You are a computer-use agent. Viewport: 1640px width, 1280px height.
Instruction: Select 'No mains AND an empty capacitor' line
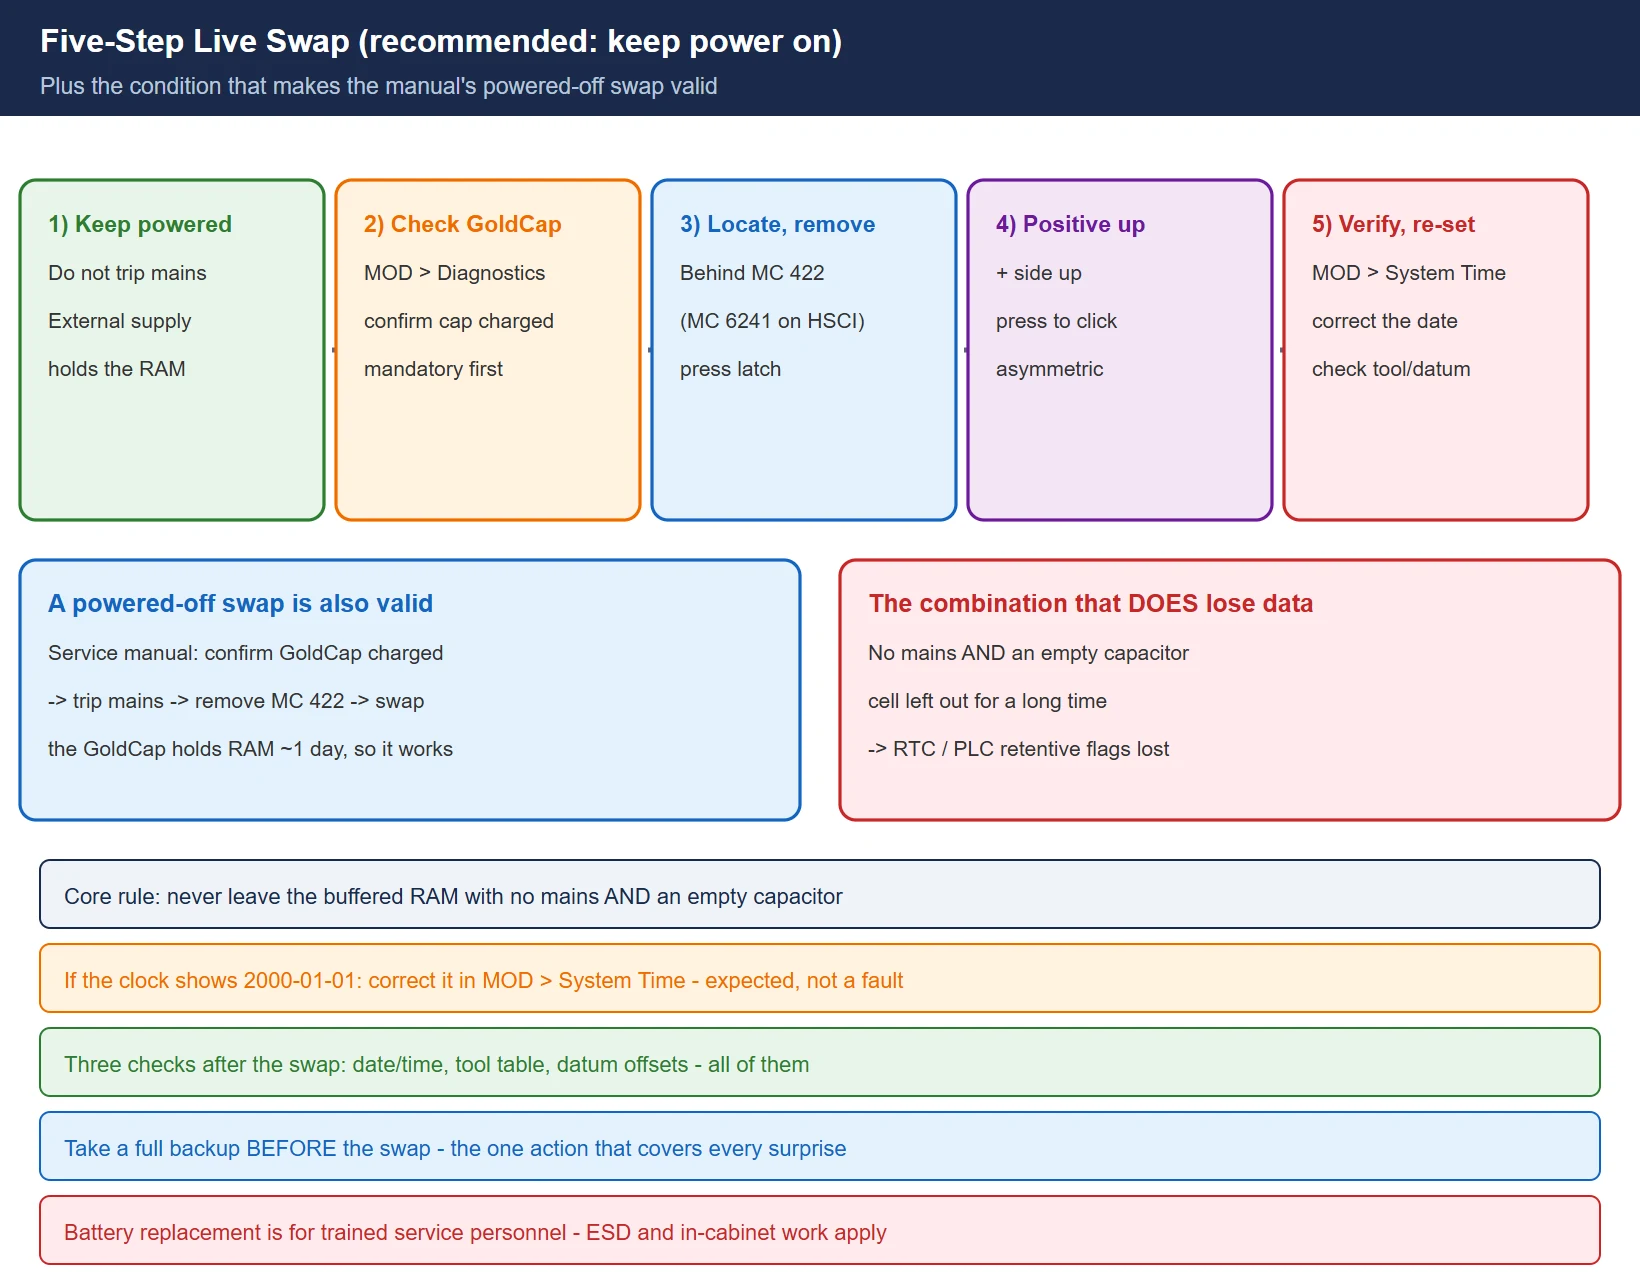pos(1028,653)
